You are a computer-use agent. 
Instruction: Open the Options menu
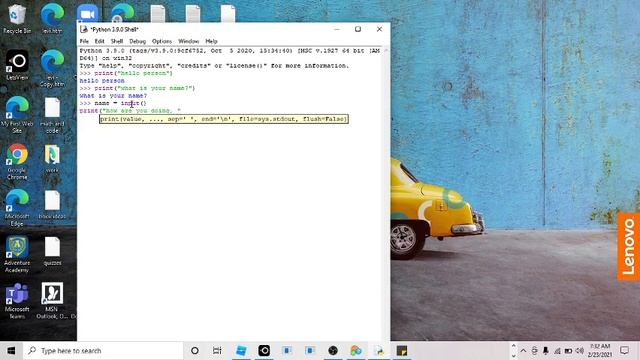(x=162, y=41)
